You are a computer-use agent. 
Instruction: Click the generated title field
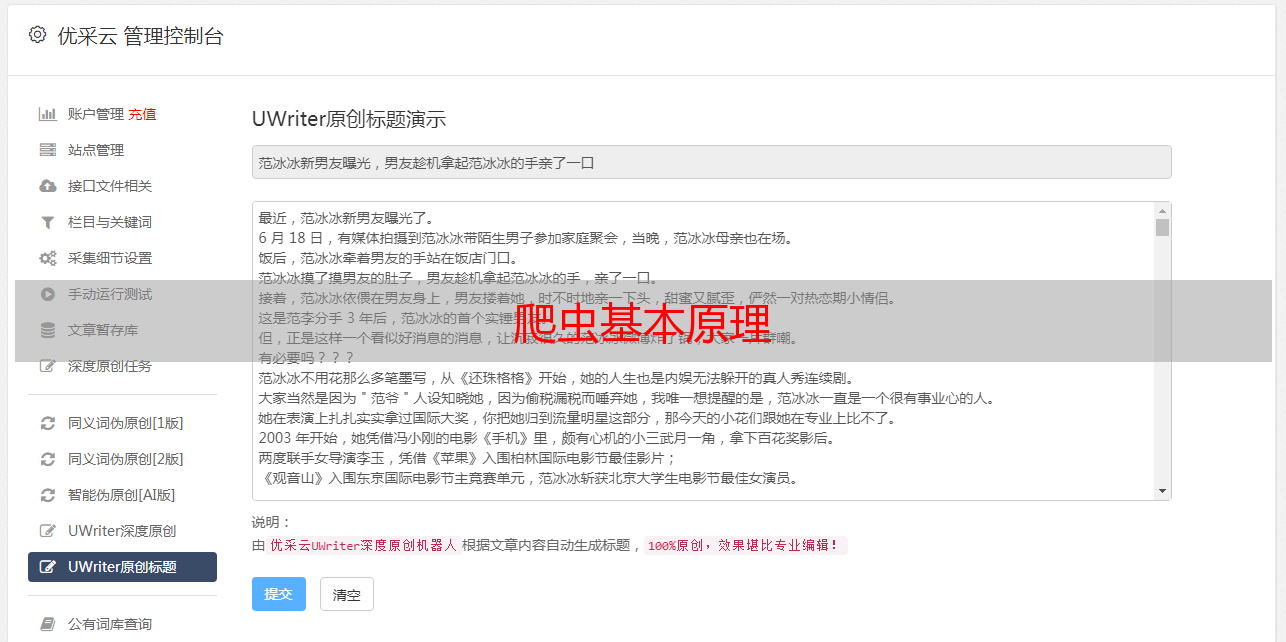coord(711,162)
